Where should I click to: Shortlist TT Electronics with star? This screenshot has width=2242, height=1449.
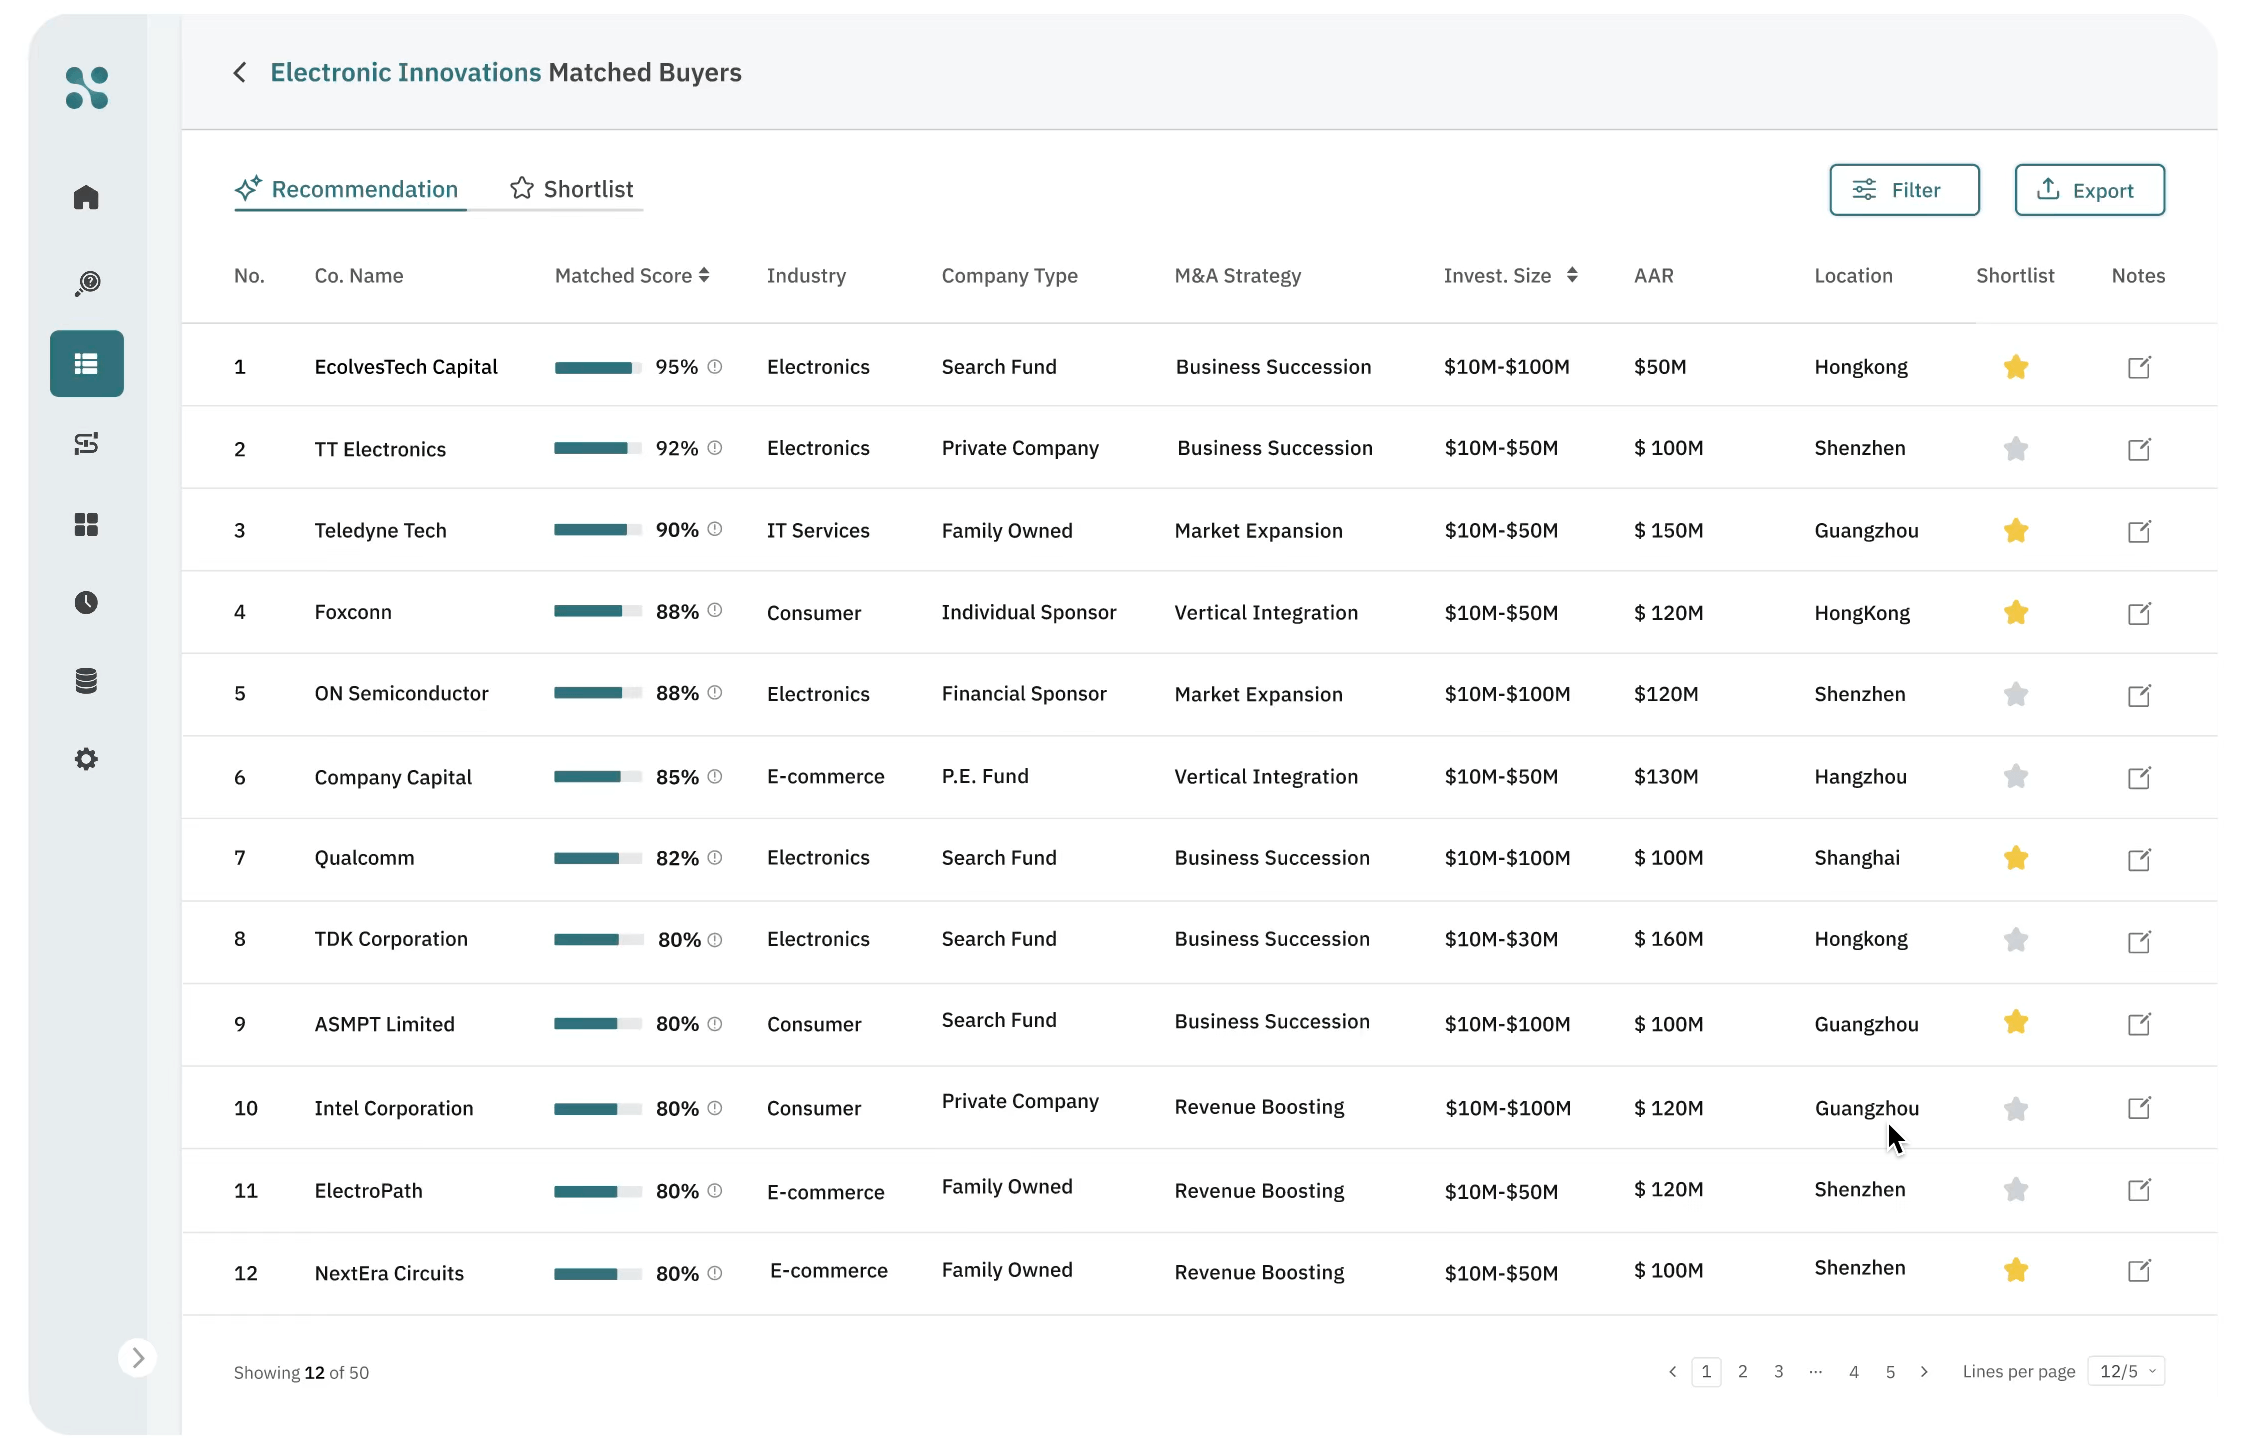click(2015, 449)
